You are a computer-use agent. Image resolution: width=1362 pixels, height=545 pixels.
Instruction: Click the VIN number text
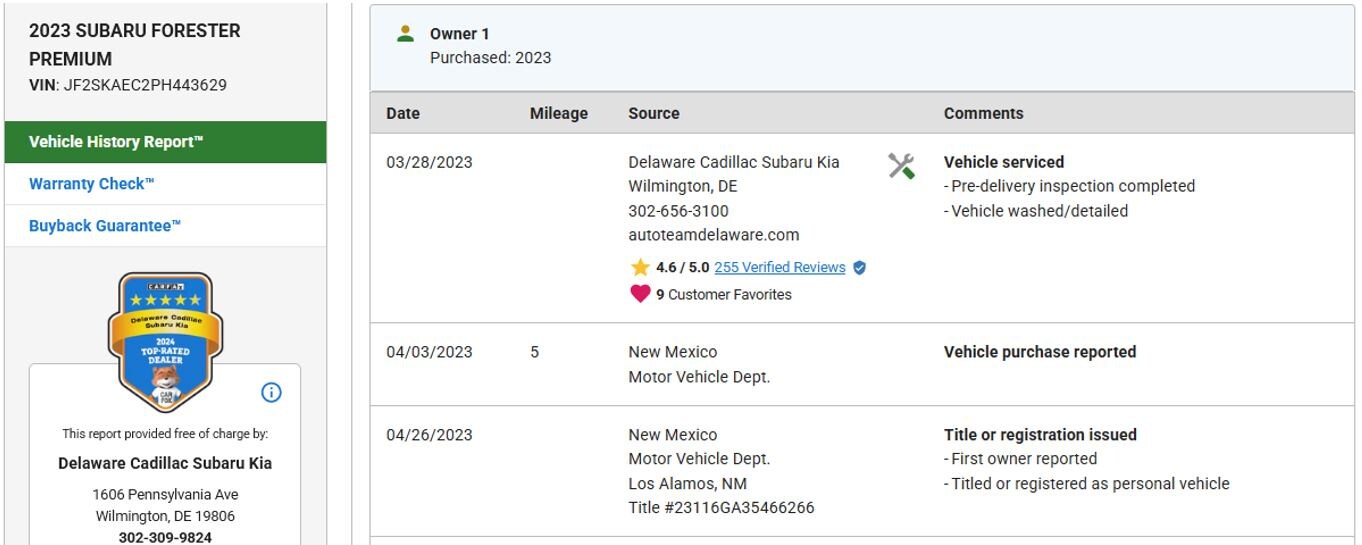coord(145,85)
